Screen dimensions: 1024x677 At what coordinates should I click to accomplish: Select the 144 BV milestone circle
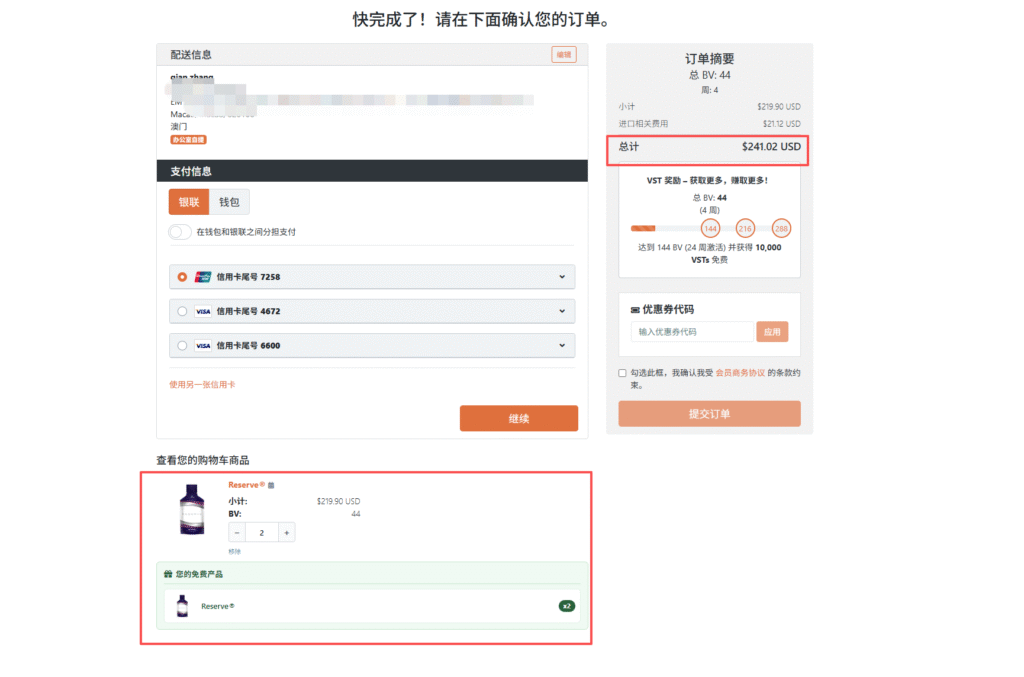point(711,229)
